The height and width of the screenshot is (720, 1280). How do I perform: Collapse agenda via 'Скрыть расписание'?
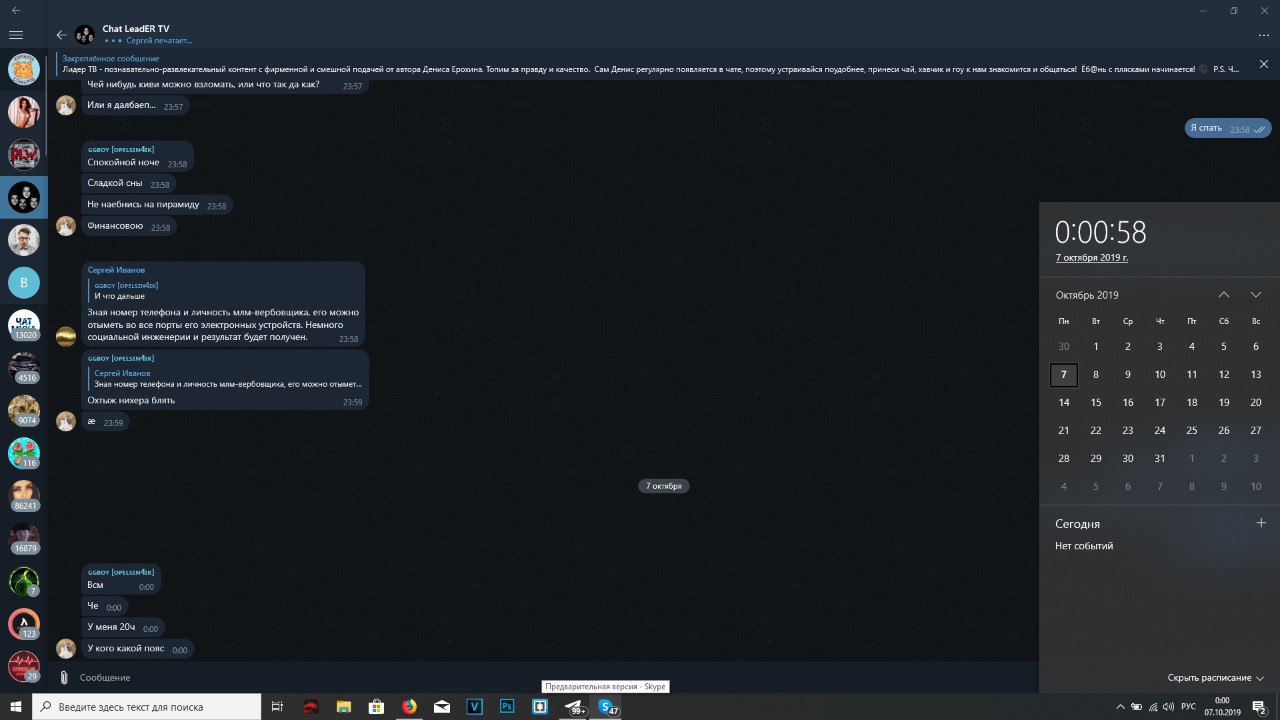tap(1216, 678)
